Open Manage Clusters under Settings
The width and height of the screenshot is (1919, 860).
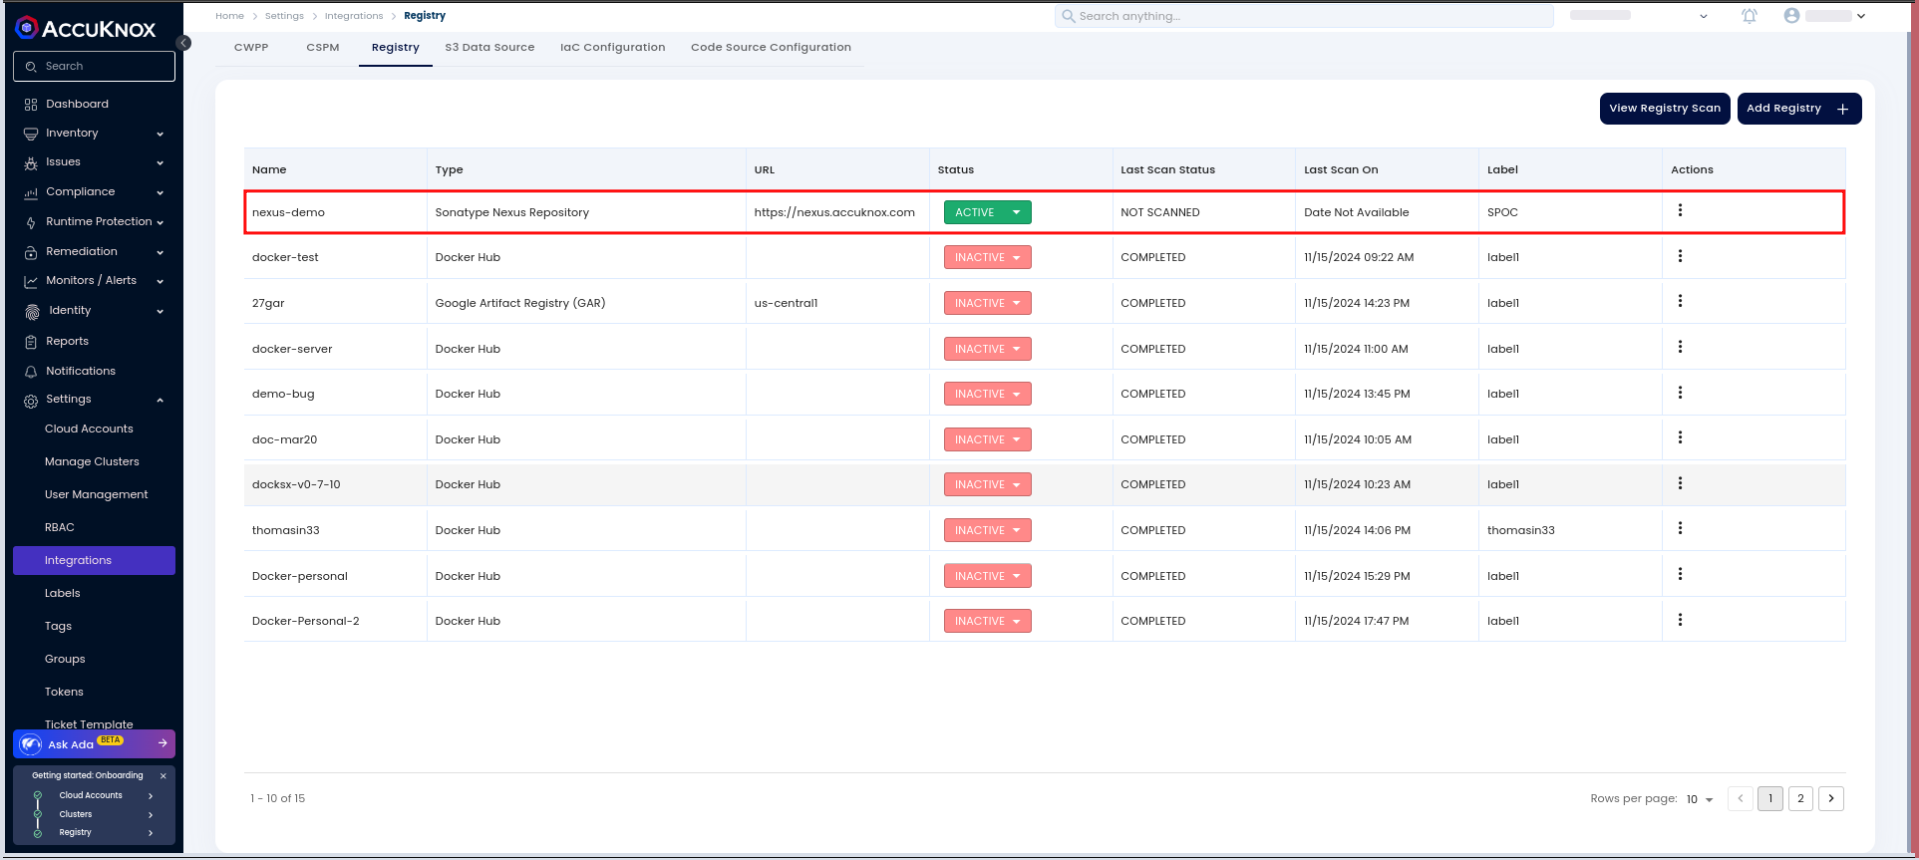(92, 462)
